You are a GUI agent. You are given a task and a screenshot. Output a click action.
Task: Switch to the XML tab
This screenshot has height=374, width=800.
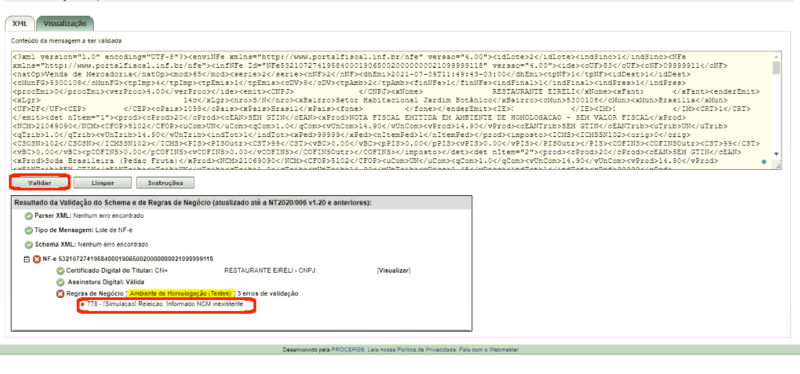(x=19, y=24)
